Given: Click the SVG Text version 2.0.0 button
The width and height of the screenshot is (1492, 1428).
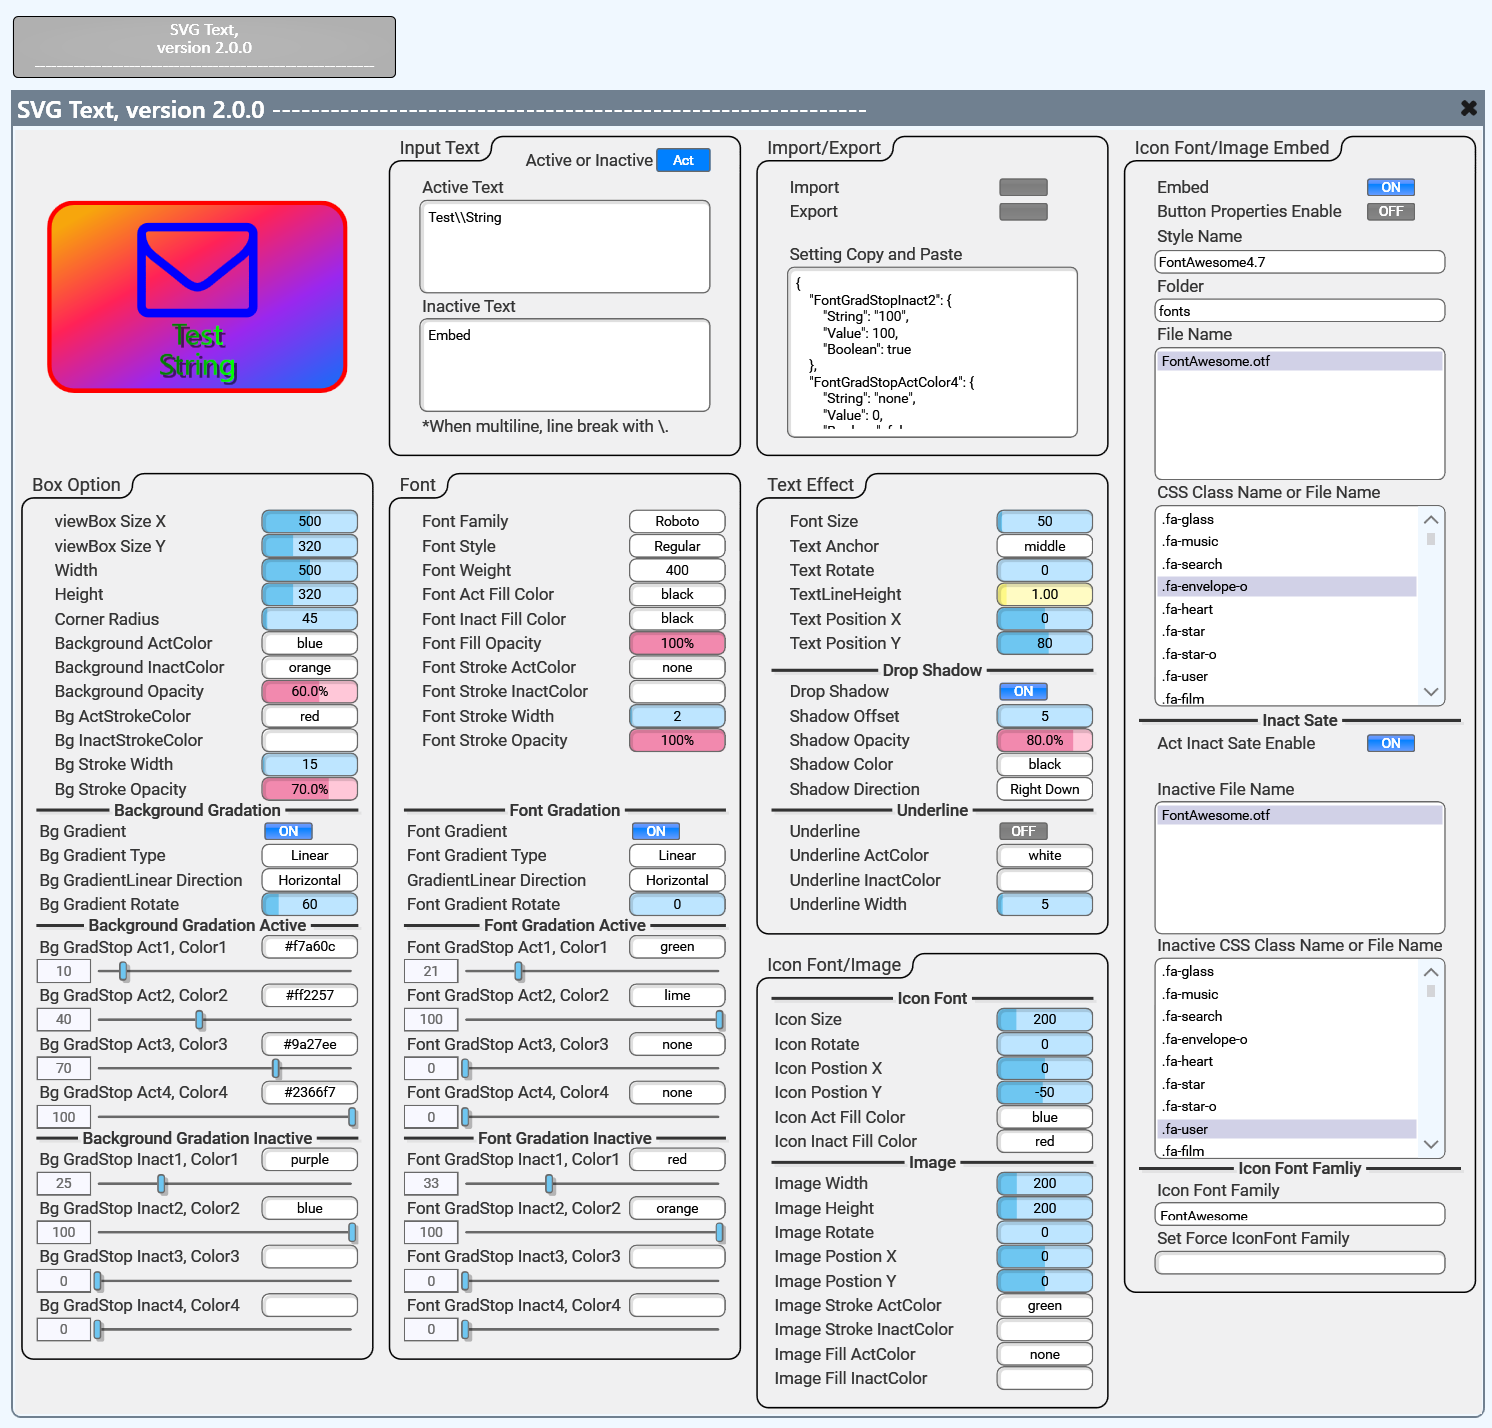Looking at the screenshot, I should tap(204, 46).
